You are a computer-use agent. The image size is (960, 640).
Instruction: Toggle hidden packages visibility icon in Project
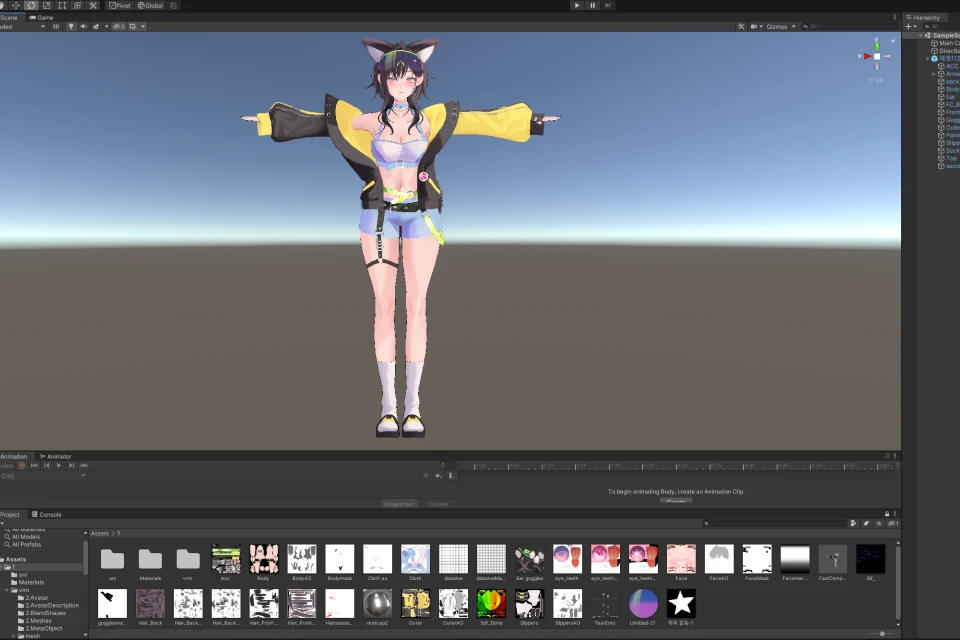coord(893,524)
